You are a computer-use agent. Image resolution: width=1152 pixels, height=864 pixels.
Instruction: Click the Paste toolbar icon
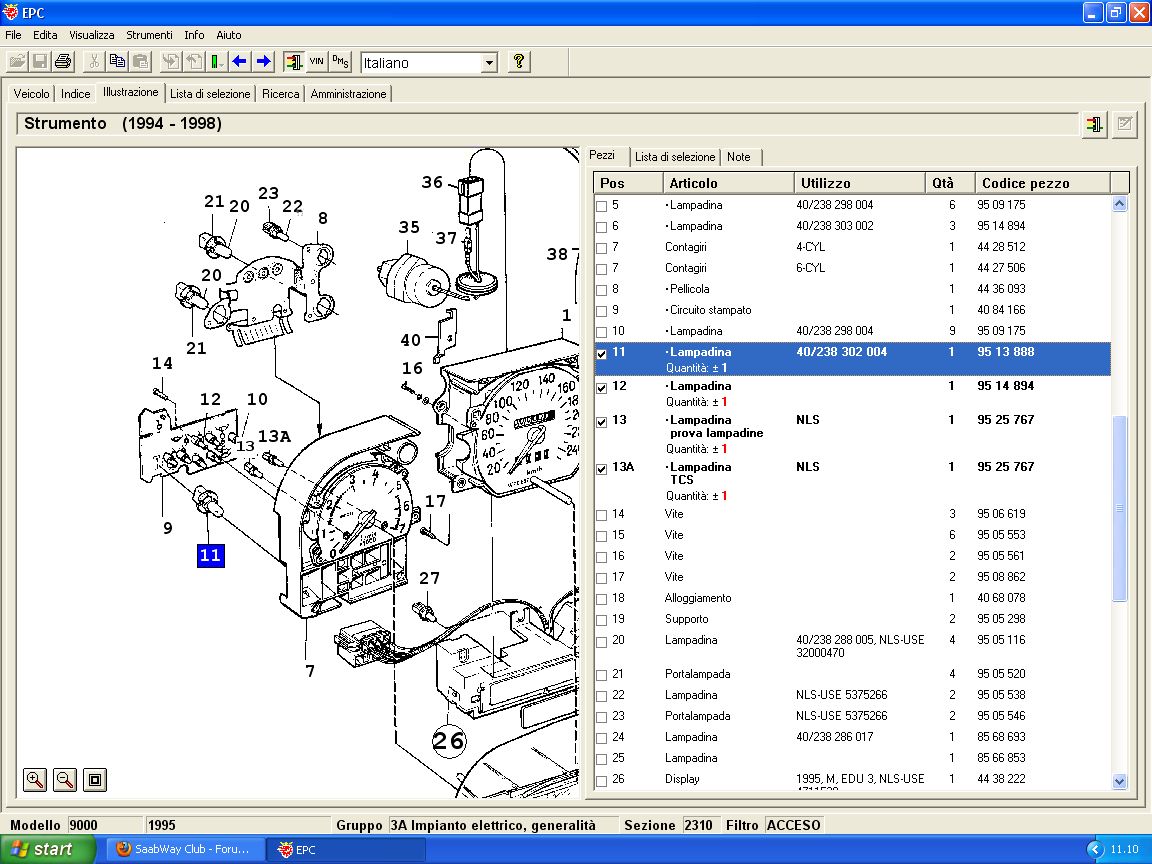141,62
